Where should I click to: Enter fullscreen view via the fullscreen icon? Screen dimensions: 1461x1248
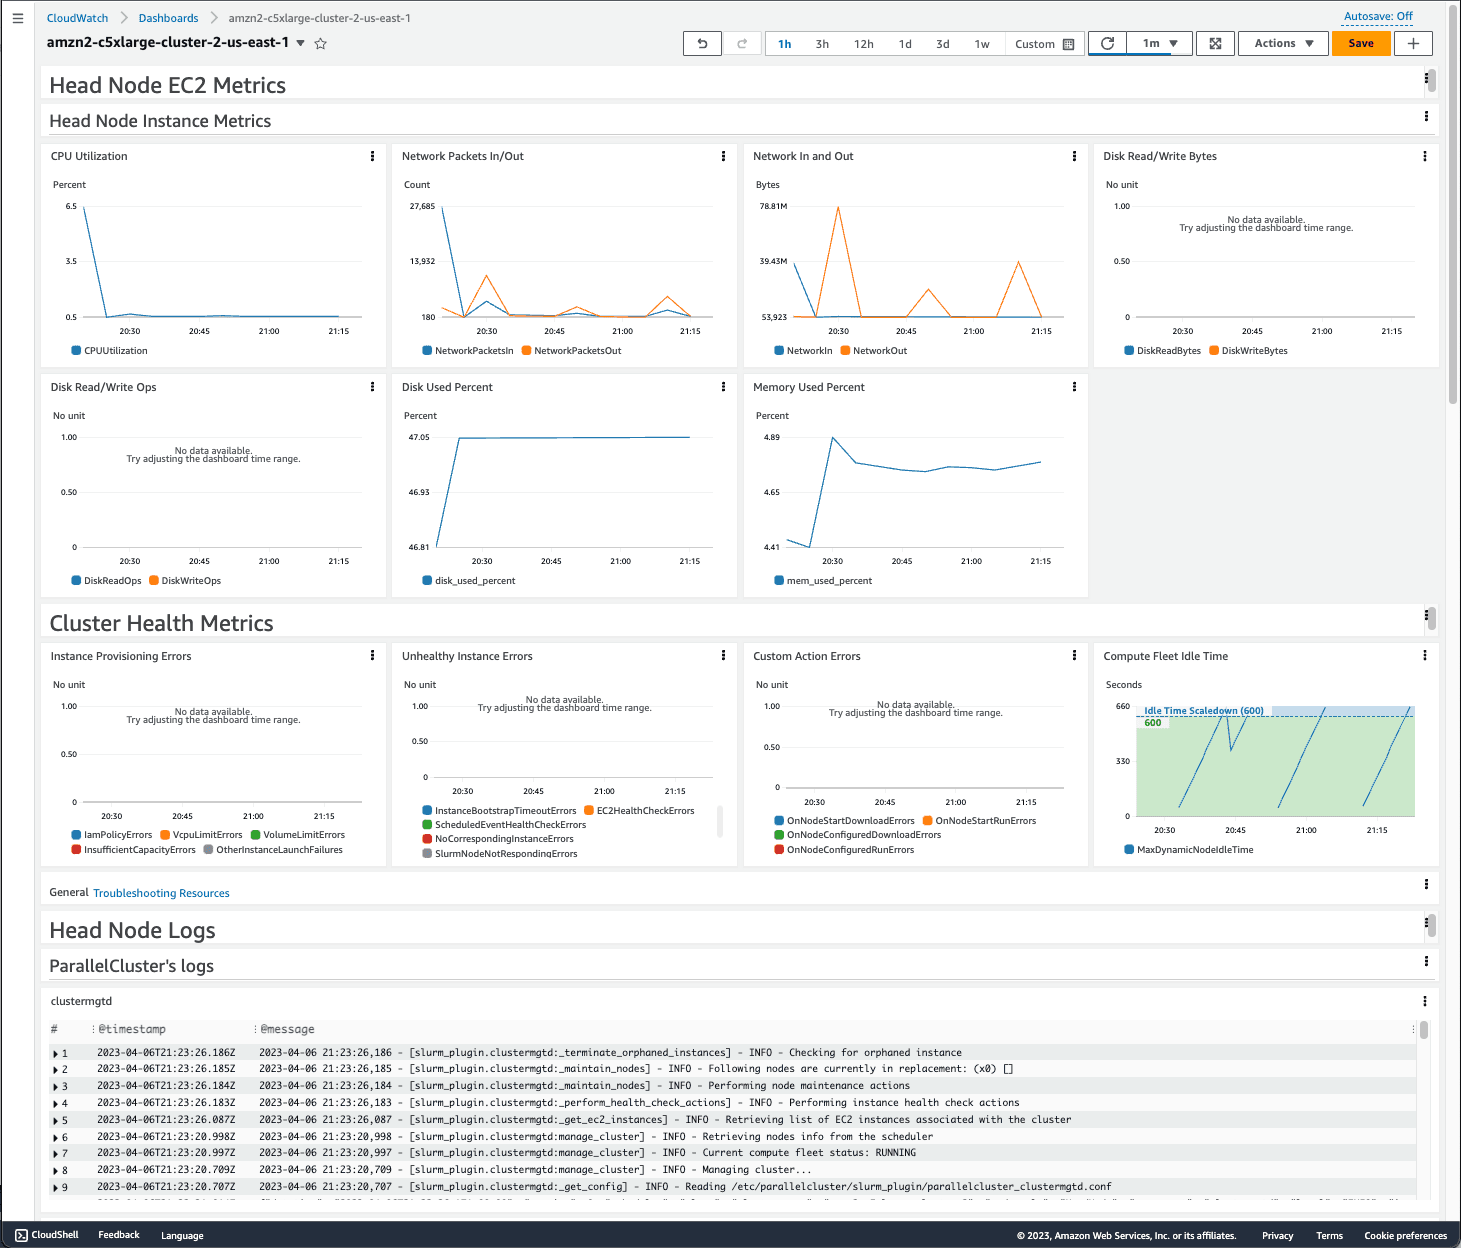[x=1215, y=43]
